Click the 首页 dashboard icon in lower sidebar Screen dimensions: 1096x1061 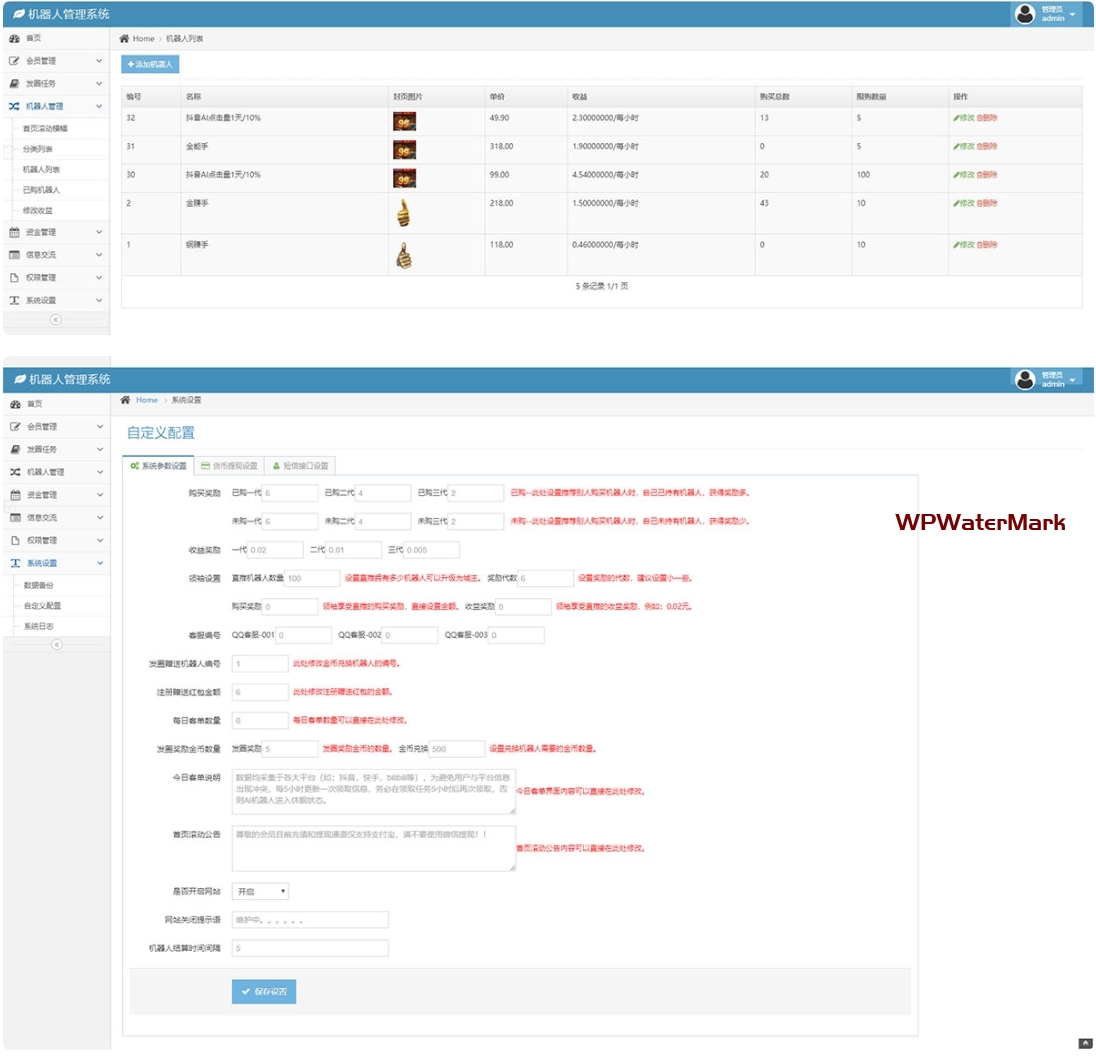15,404
